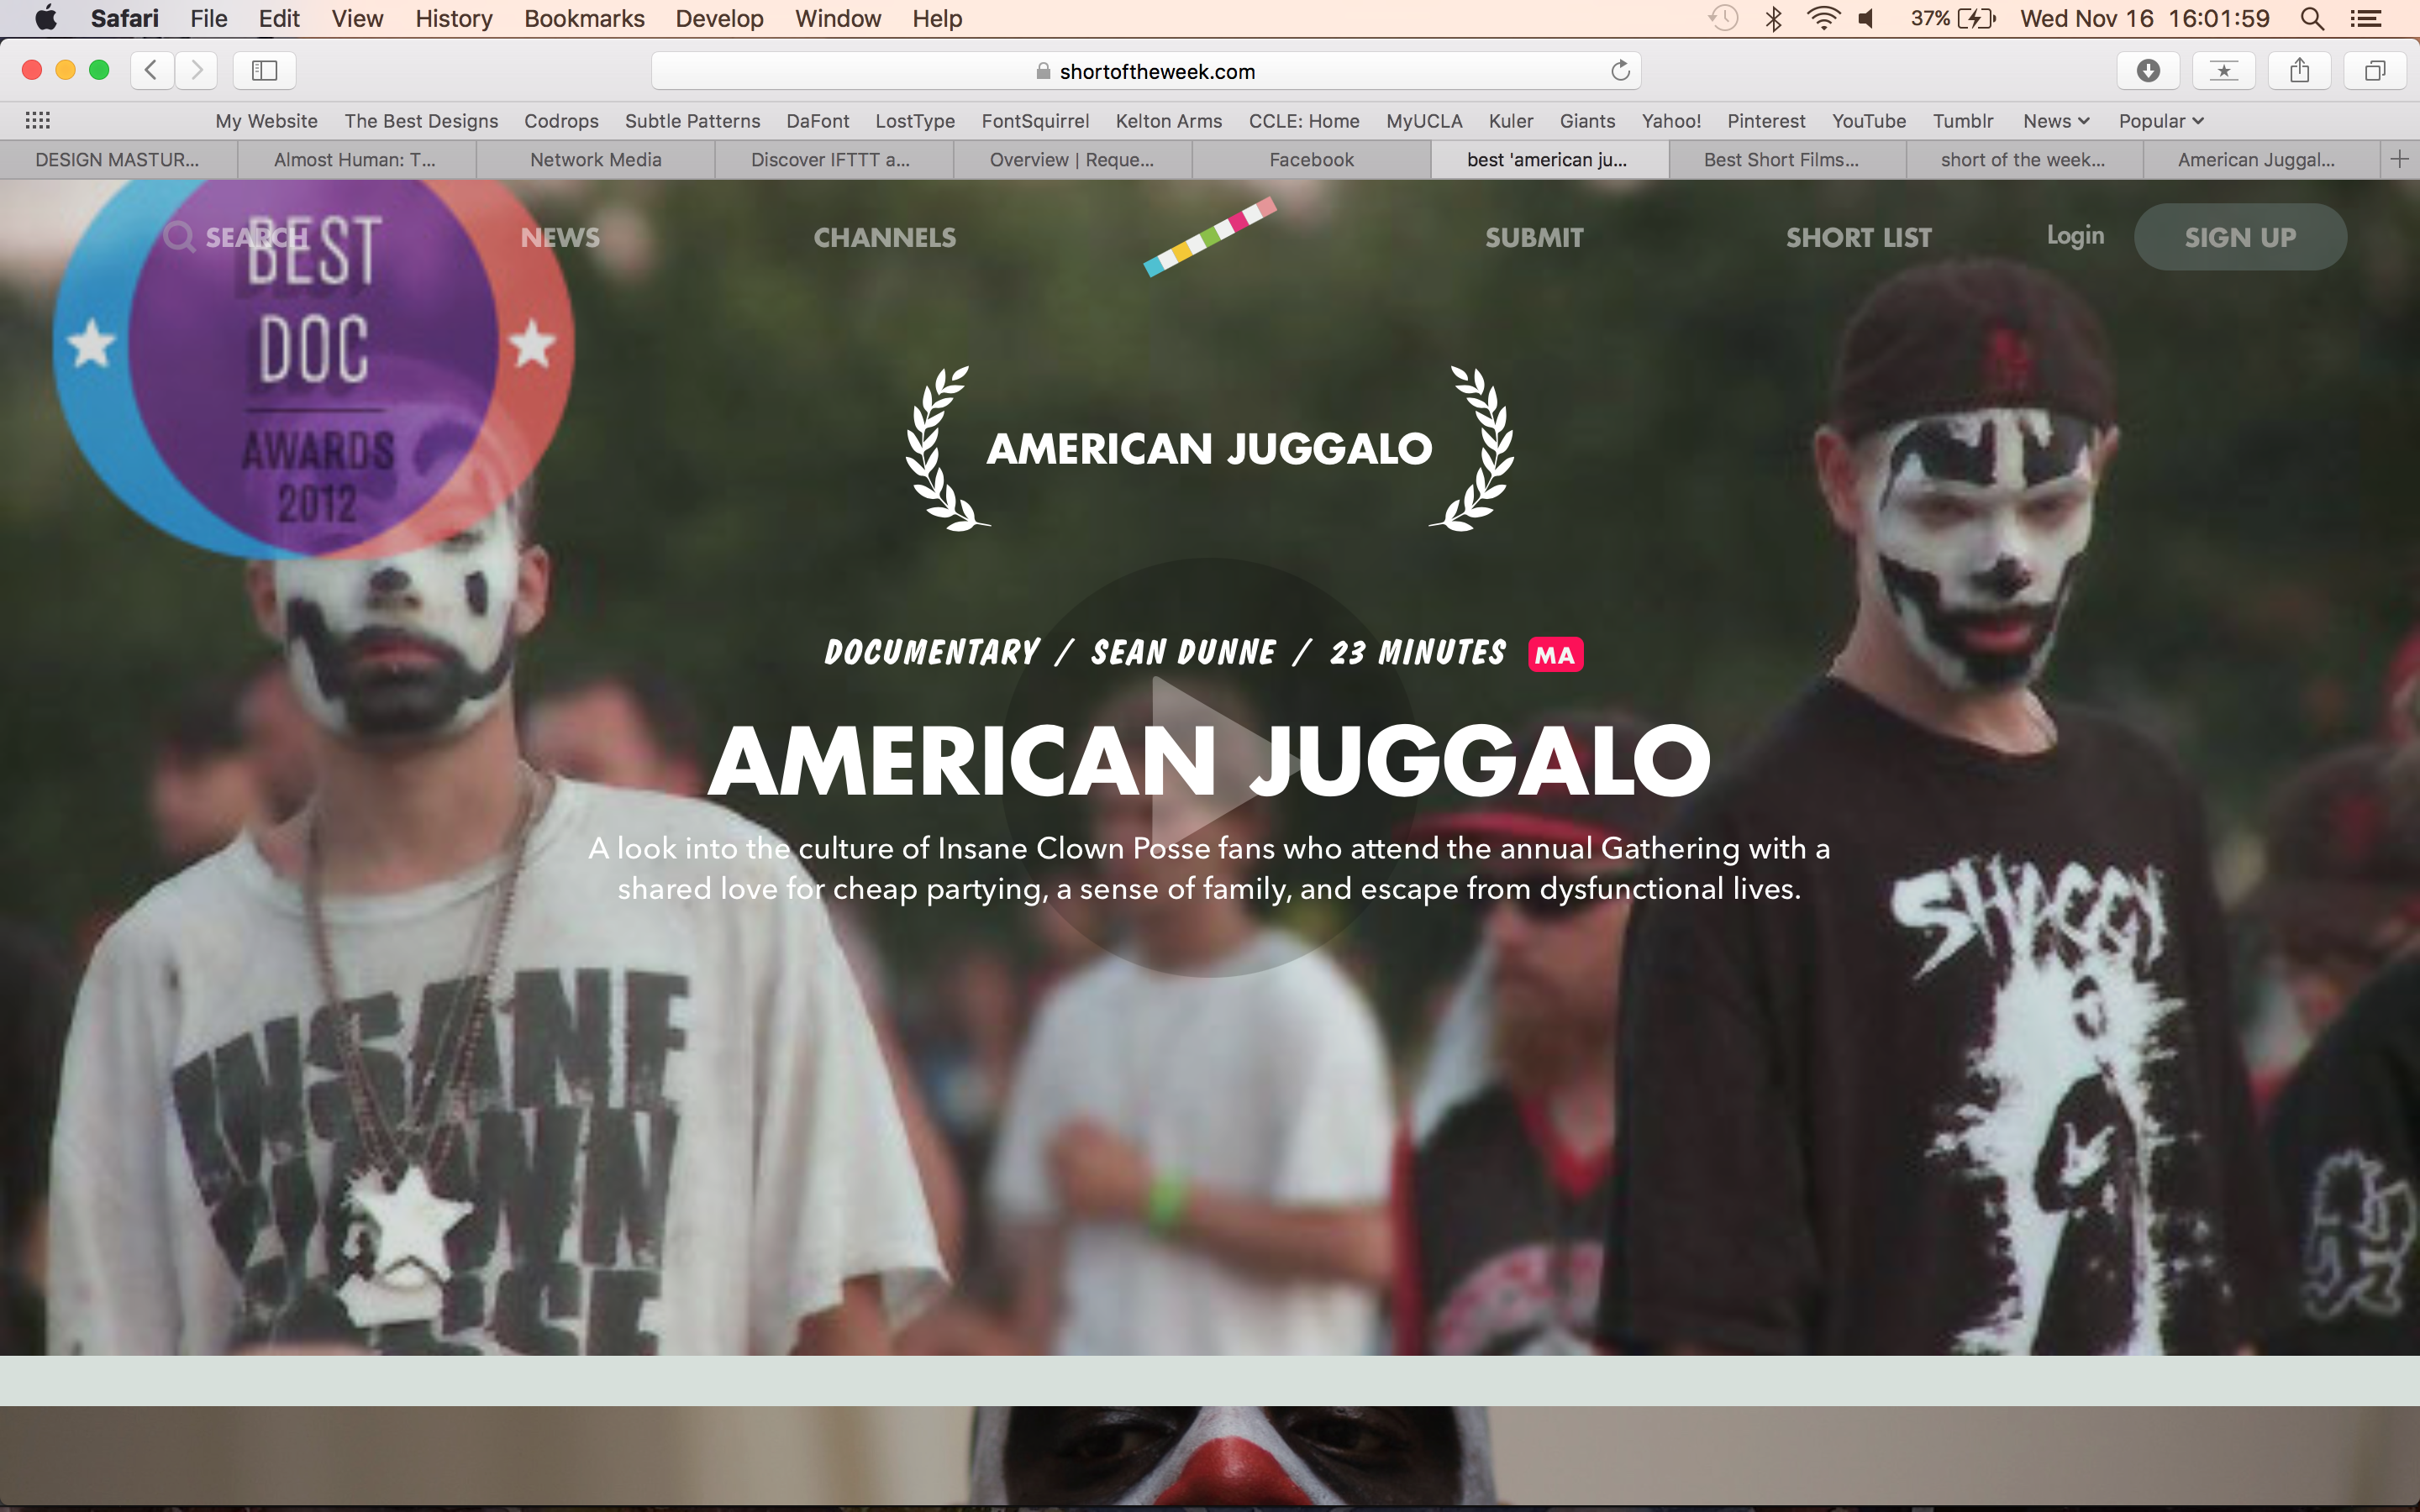
Task: Switch to the Discover IFTTT tab
Action: click(x=833, y=159)
